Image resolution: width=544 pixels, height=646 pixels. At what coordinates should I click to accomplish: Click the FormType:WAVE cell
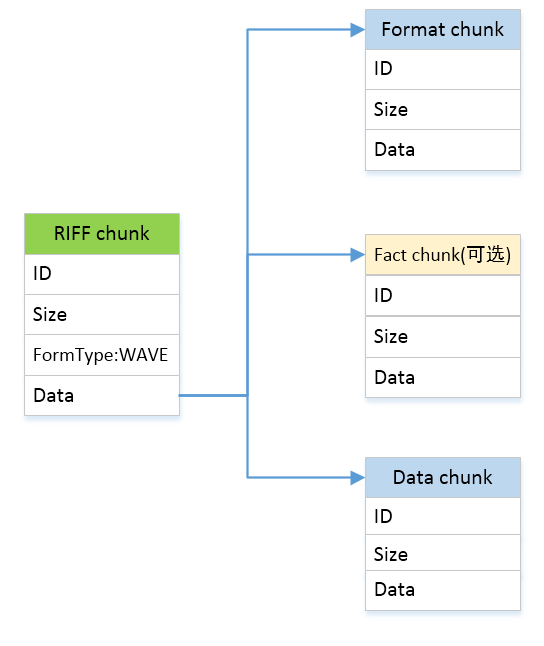(x=102, y=355)
